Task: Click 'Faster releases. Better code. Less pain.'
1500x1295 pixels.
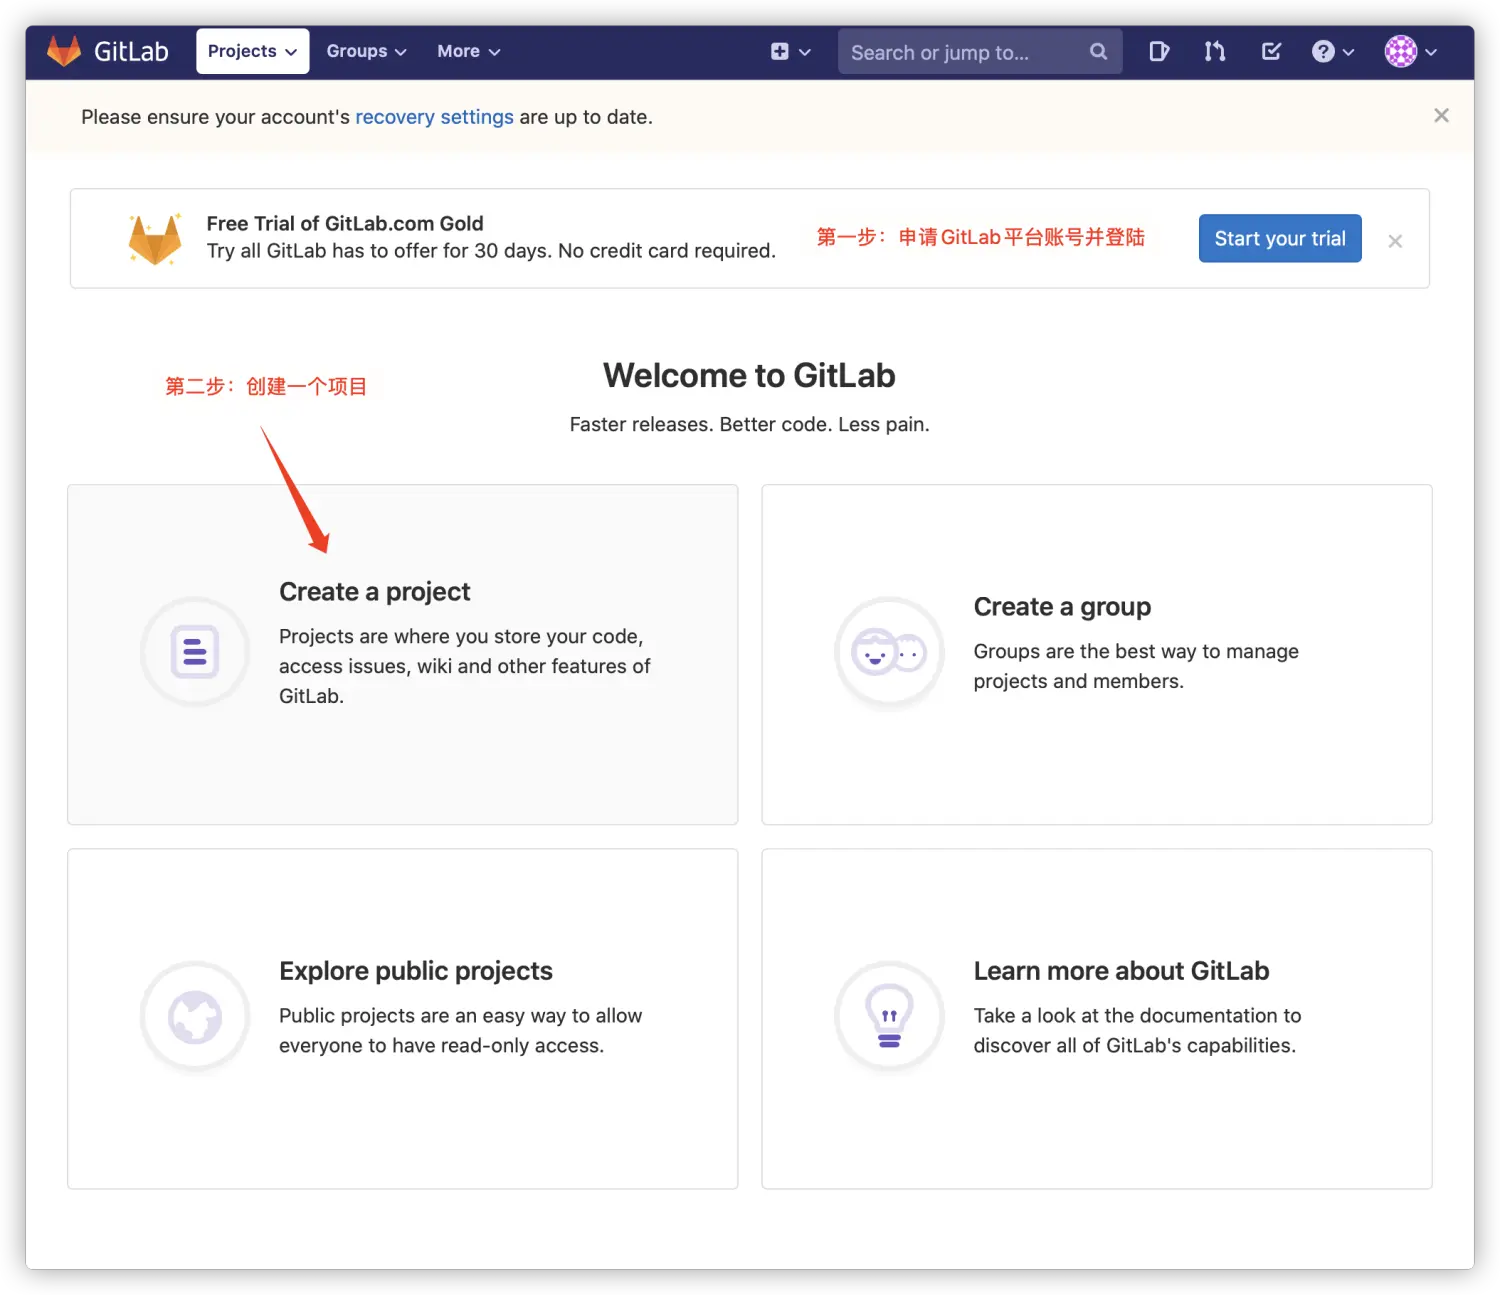Action: pyautogui.click(x=749, y=424)
